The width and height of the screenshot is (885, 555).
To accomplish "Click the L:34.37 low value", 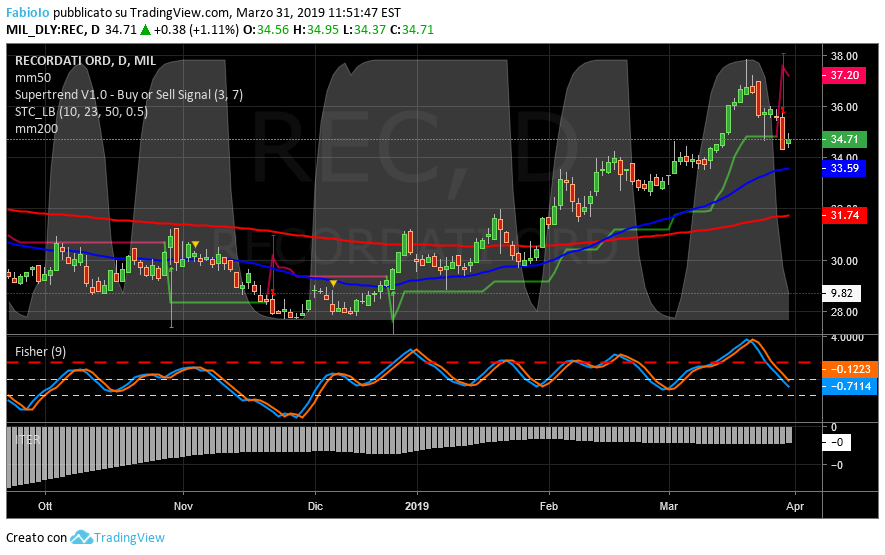I will point(364,29).
